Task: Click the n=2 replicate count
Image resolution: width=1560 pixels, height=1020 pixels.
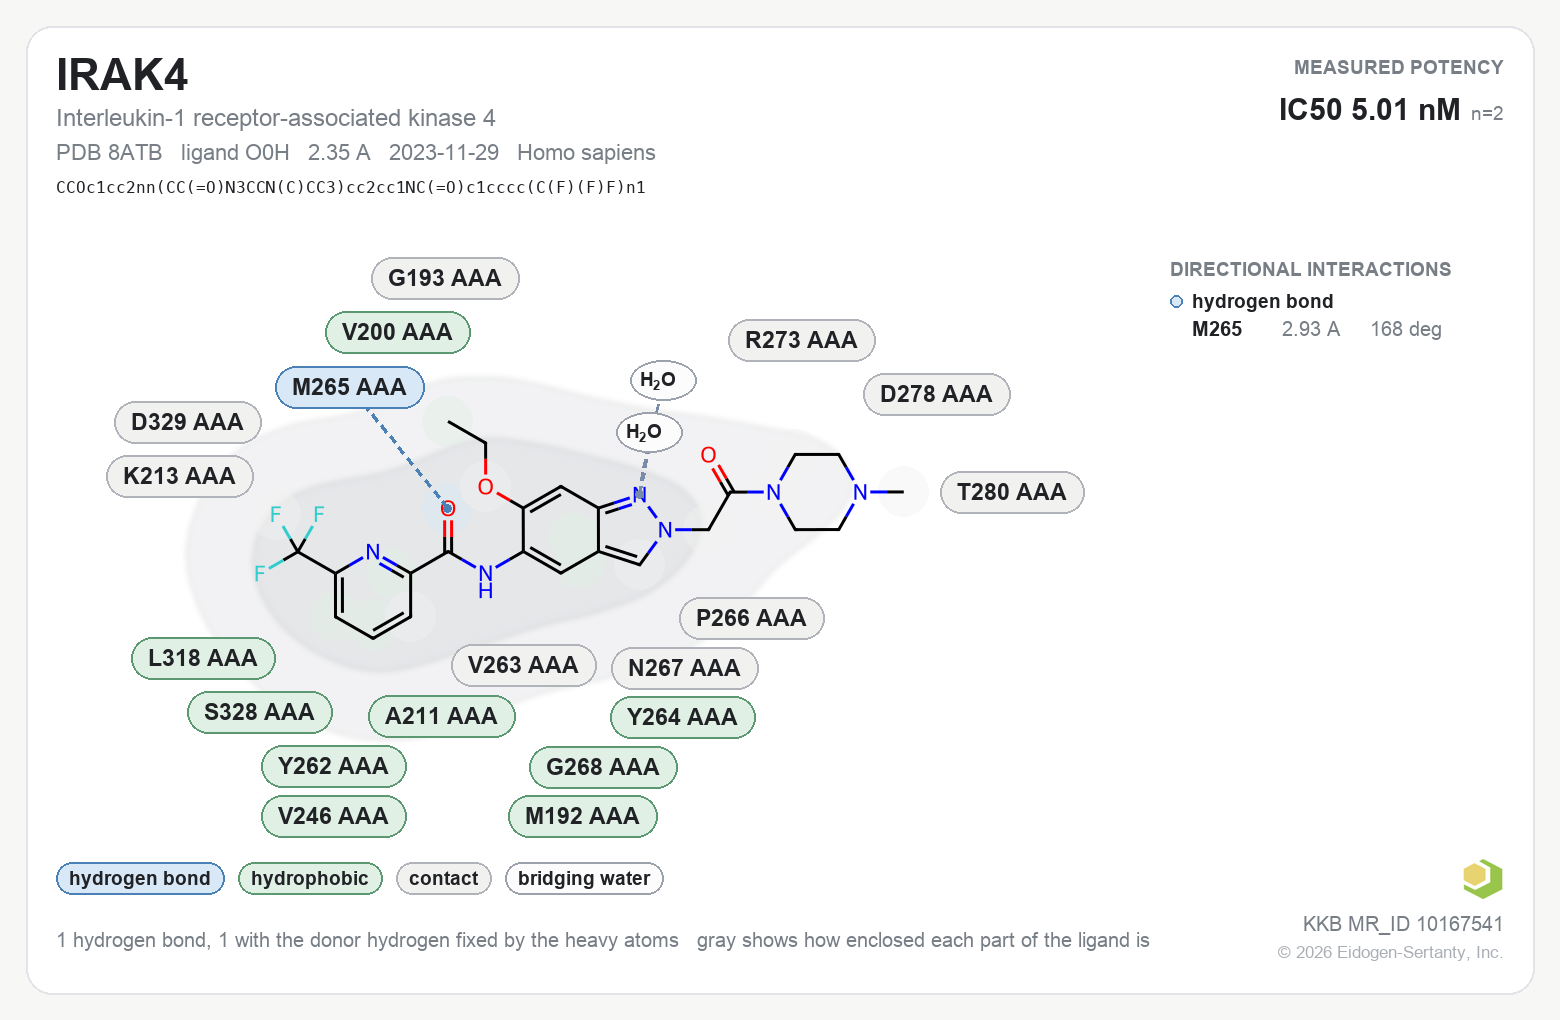Action: tap(1487, 114)
